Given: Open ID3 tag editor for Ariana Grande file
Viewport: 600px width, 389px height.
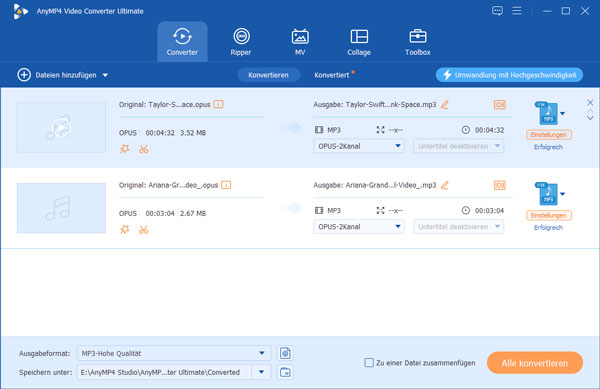Looking at the screenshot, I should 499,186.
